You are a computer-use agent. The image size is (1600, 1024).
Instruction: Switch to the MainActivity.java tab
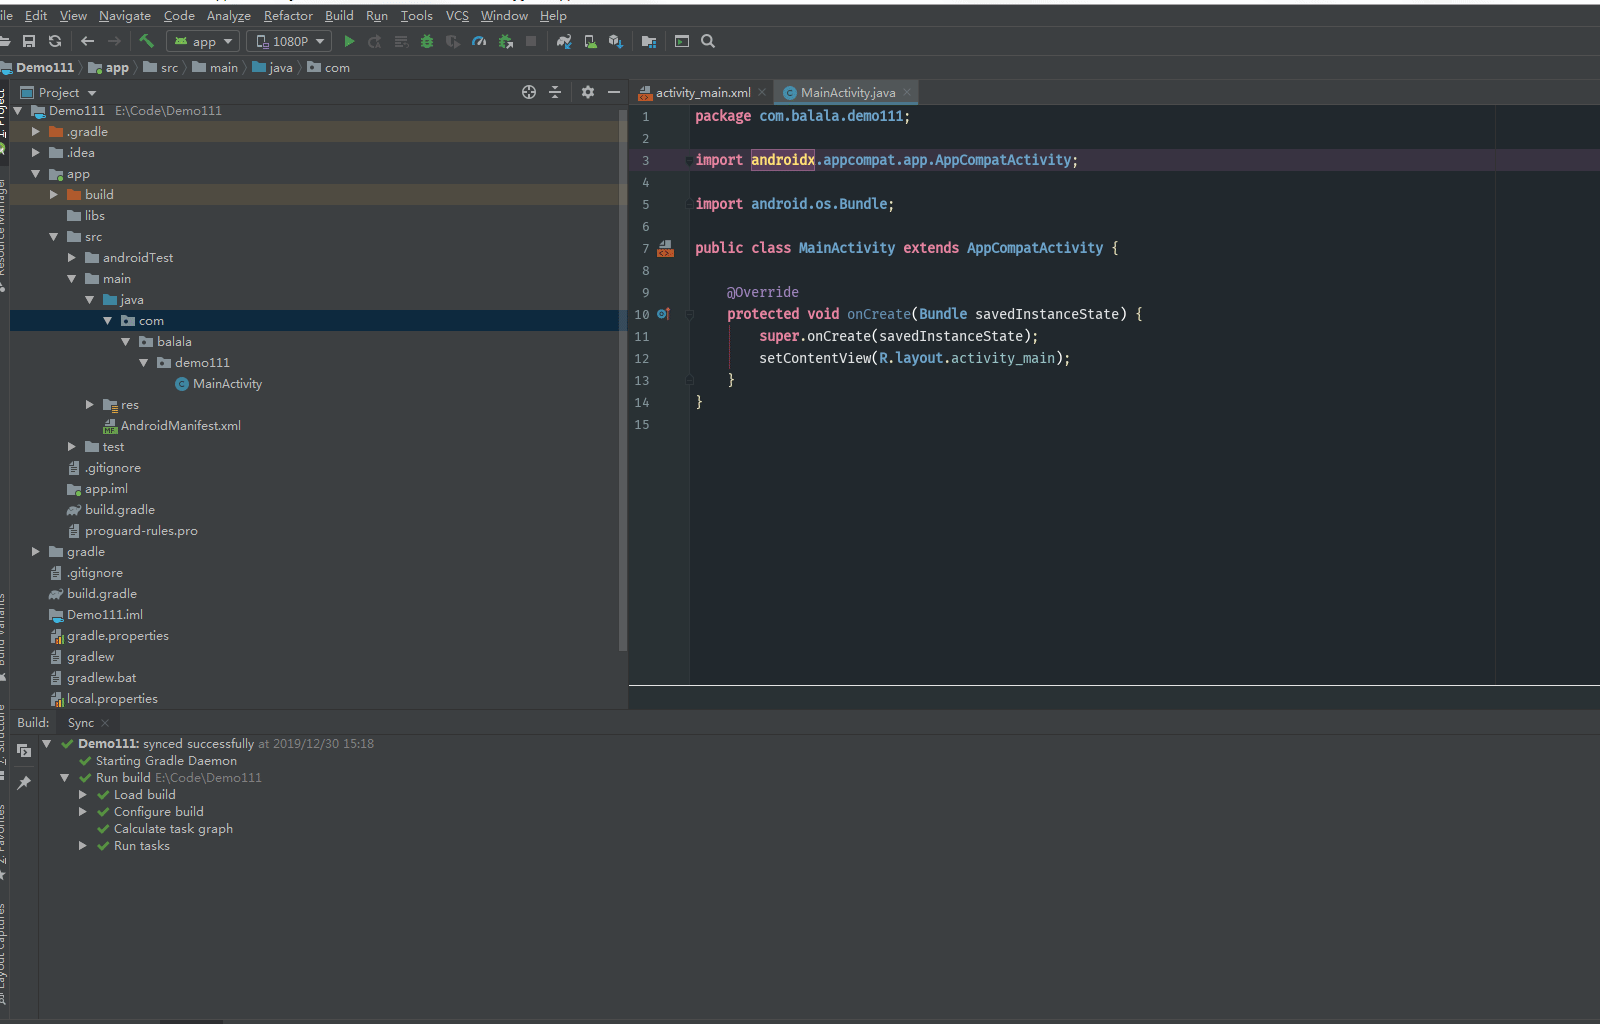848,92
